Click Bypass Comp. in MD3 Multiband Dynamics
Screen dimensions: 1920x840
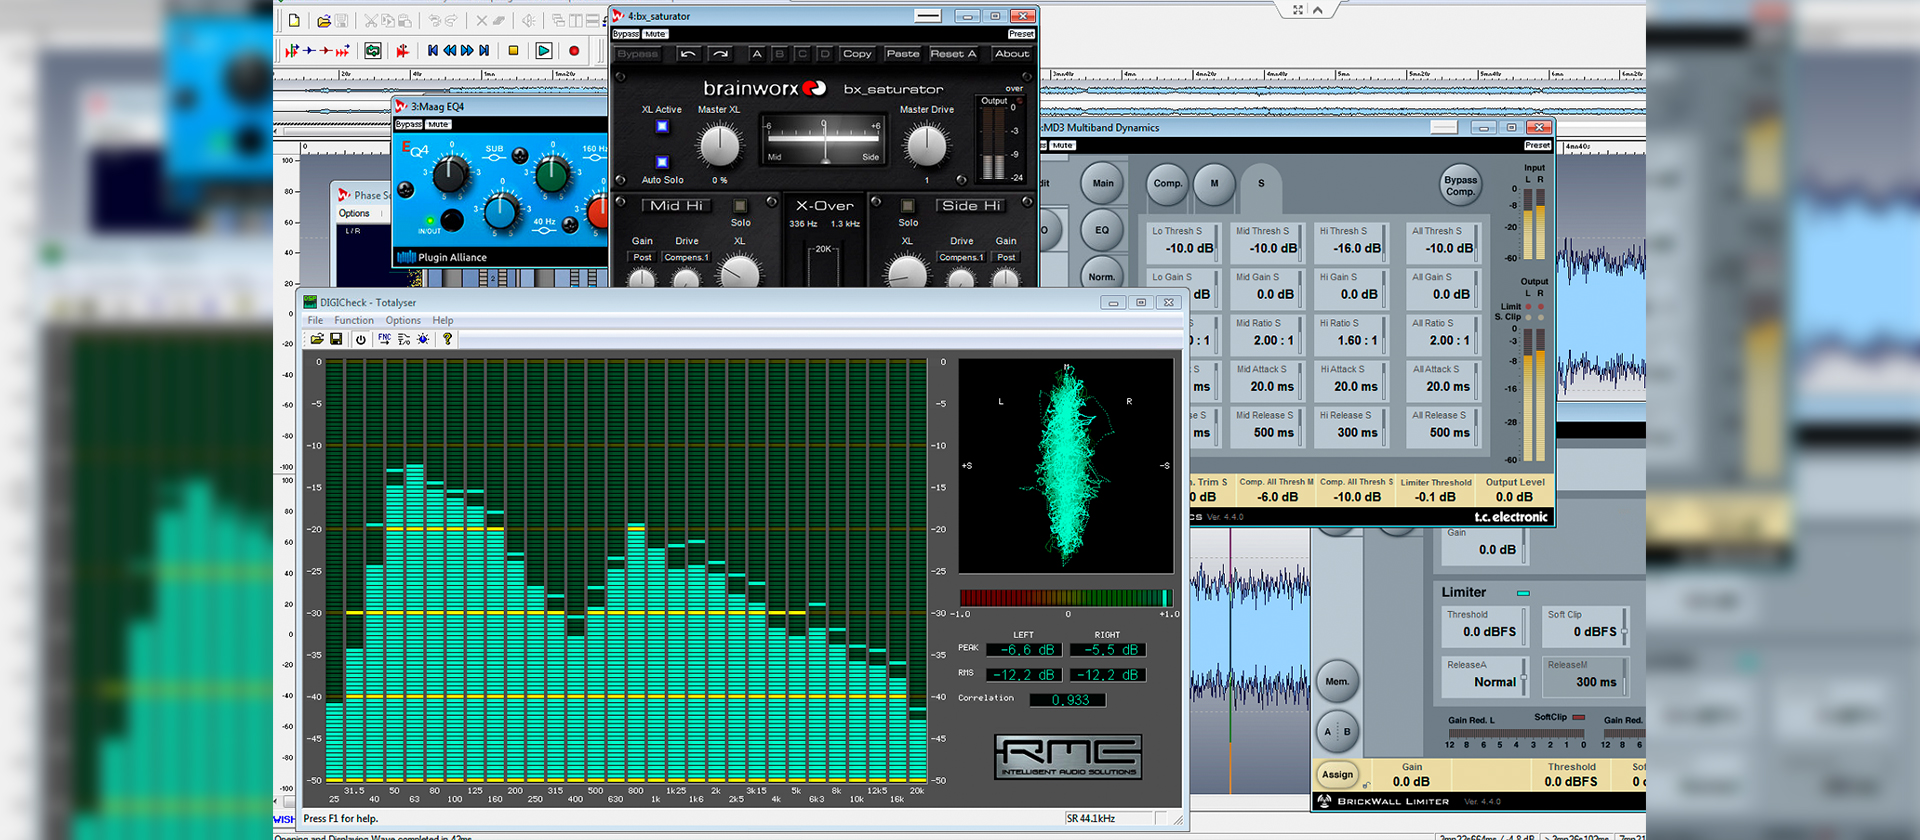coord(1460,186)
